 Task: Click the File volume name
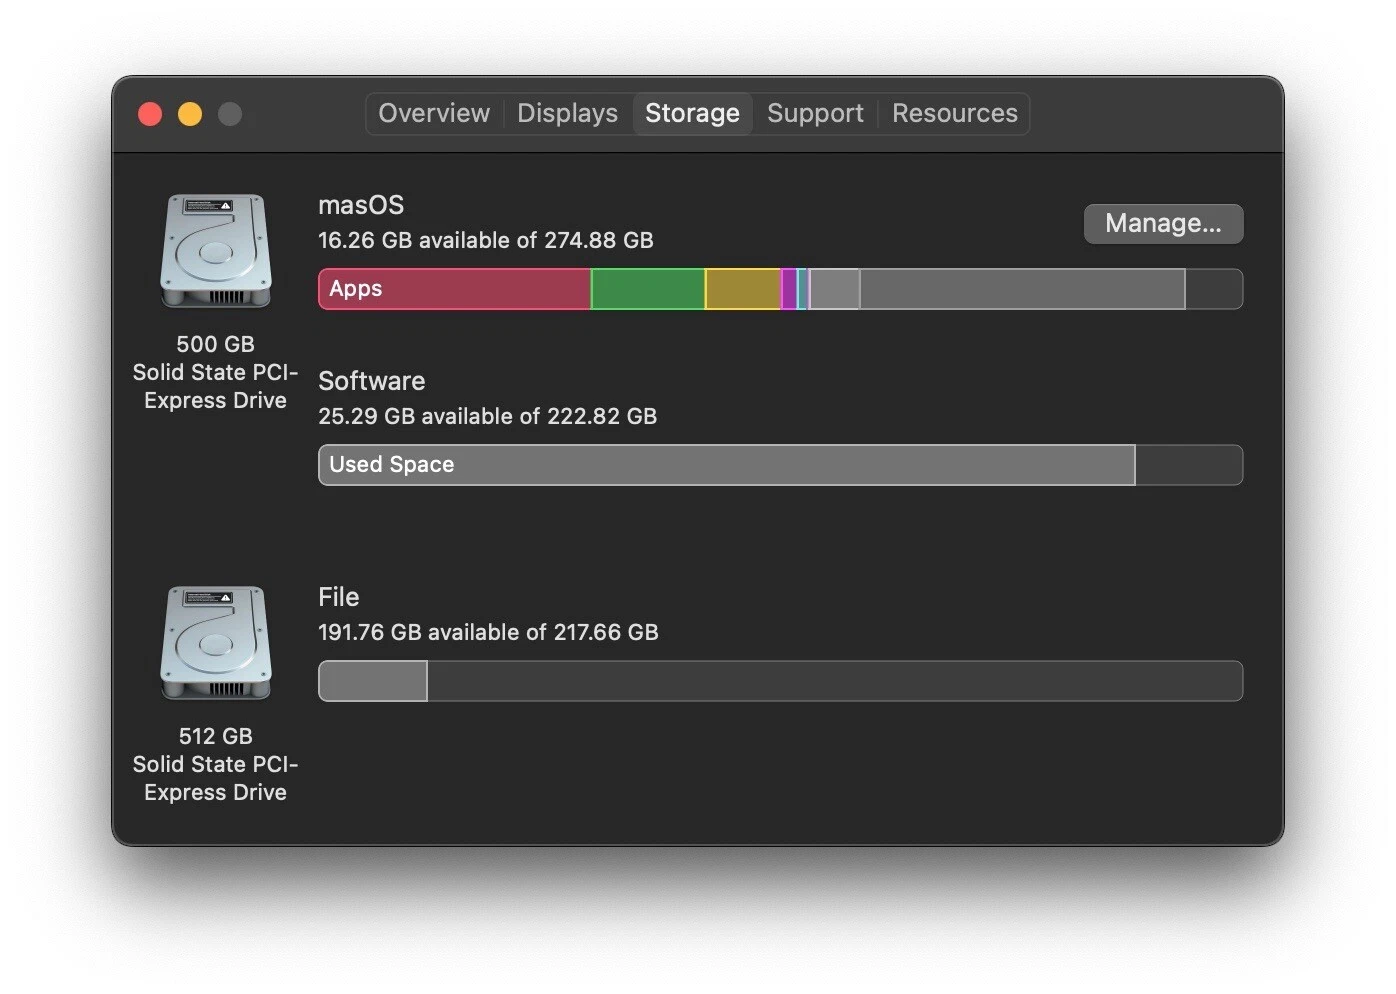[339, 597]
